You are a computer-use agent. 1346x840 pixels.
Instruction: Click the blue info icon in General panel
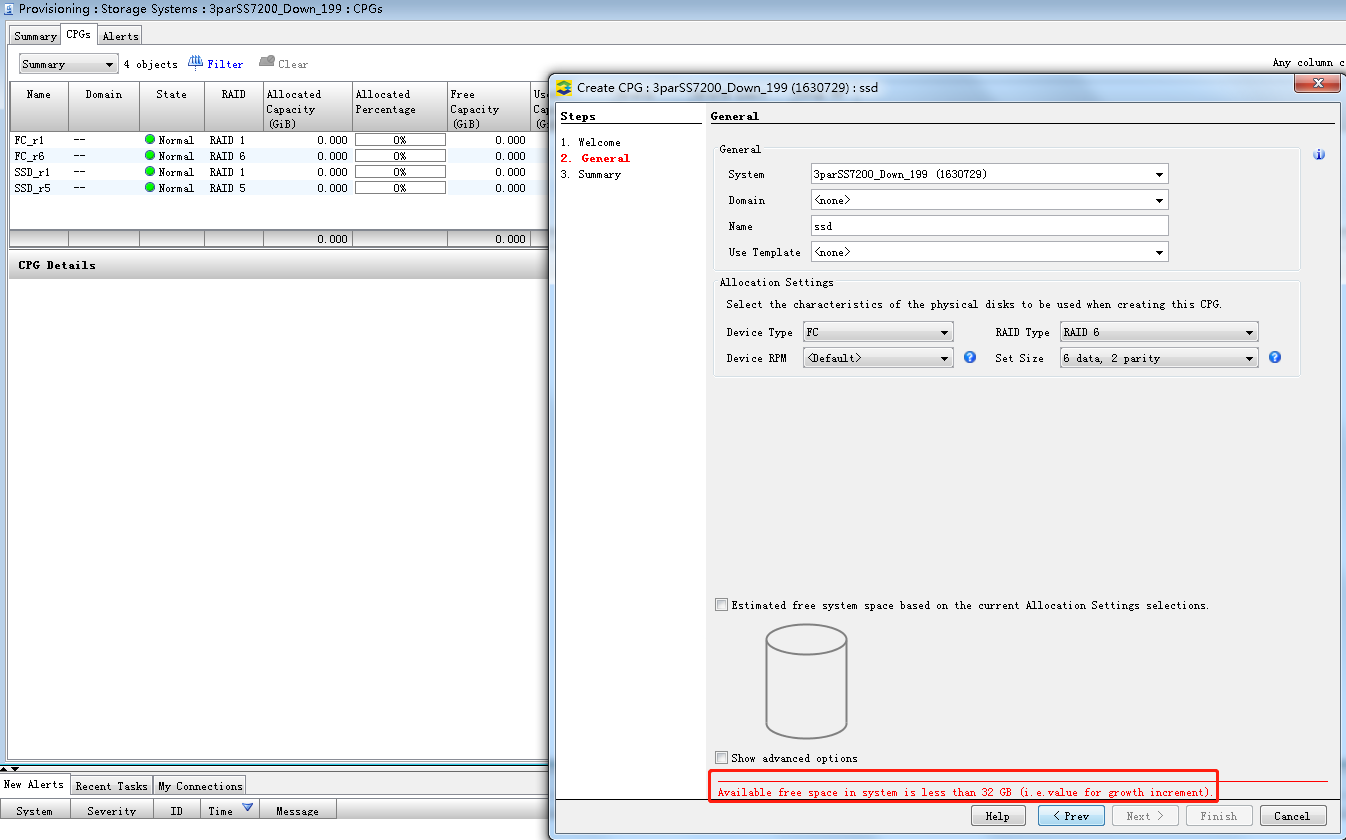point(1318,155)
